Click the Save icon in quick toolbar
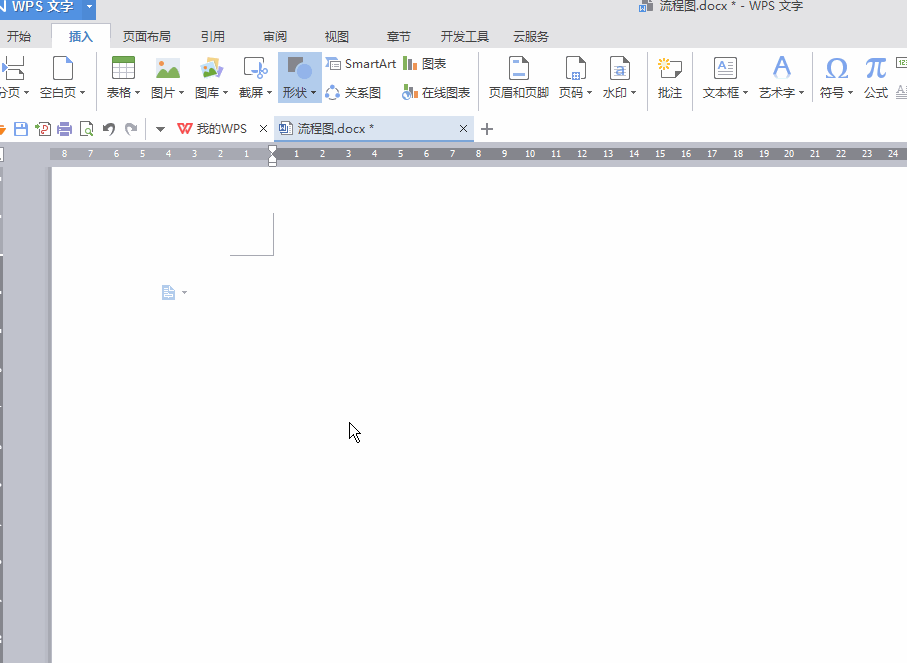907x663 pixels. tap(21, 128)
